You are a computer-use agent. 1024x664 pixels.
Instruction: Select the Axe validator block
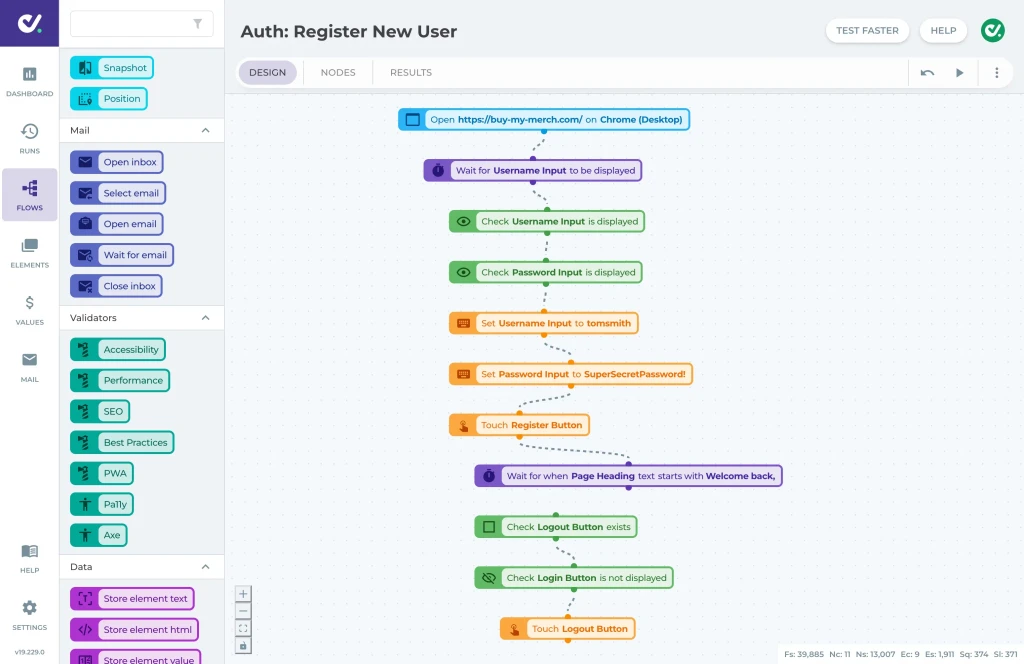[x=99, y=535]
